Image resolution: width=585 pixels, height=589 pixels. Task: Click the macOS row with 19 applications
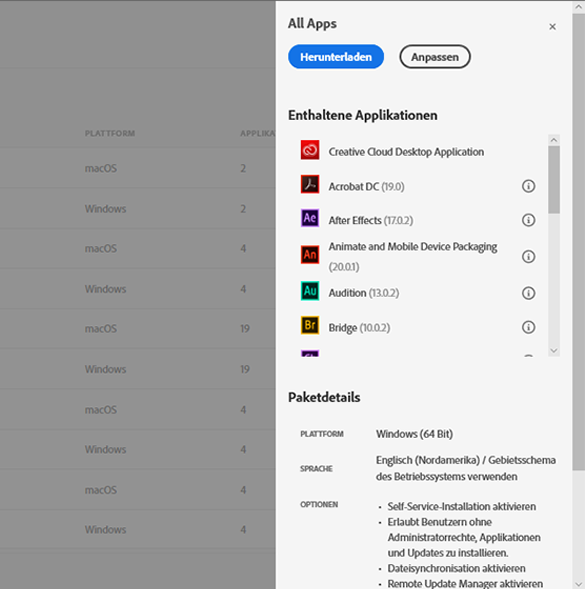click(x=138, y=328)
